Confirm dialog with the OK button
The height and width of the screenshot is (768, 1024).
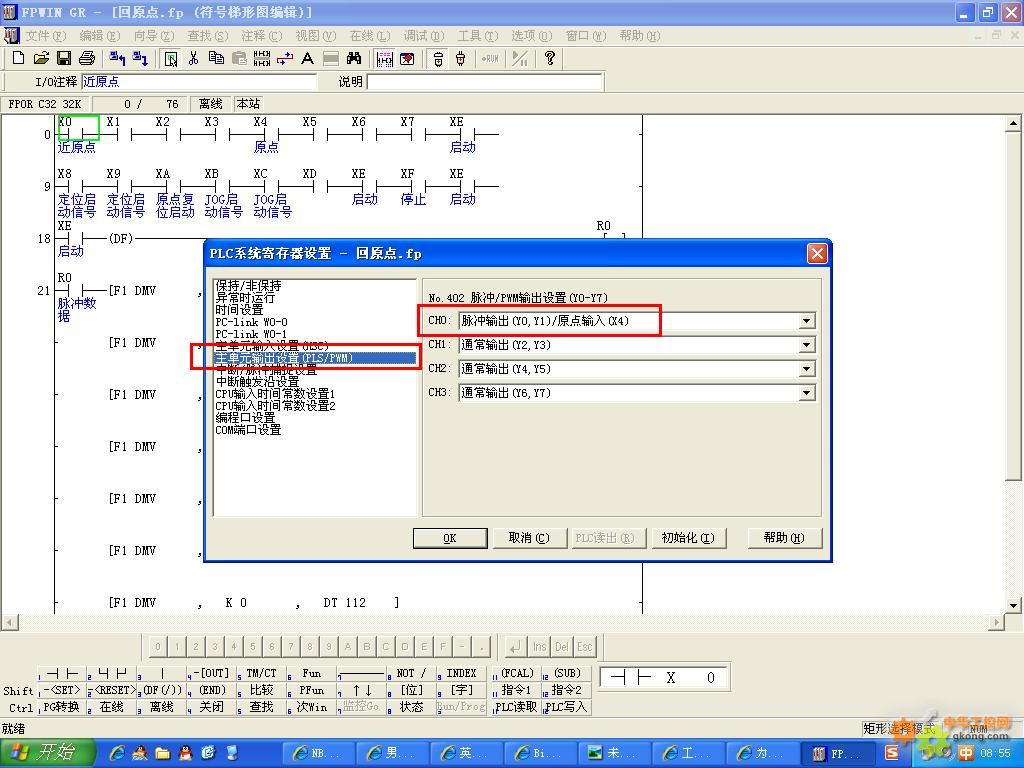450,538
